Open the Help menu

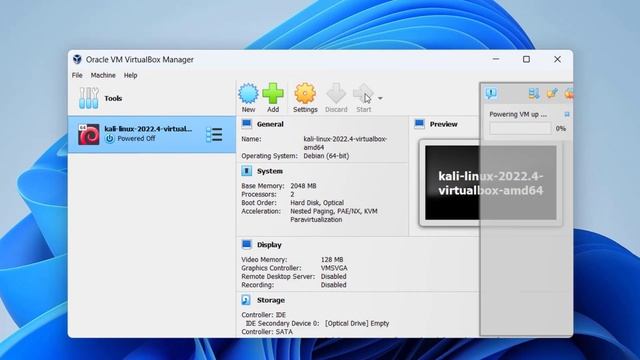pos(131,75)
